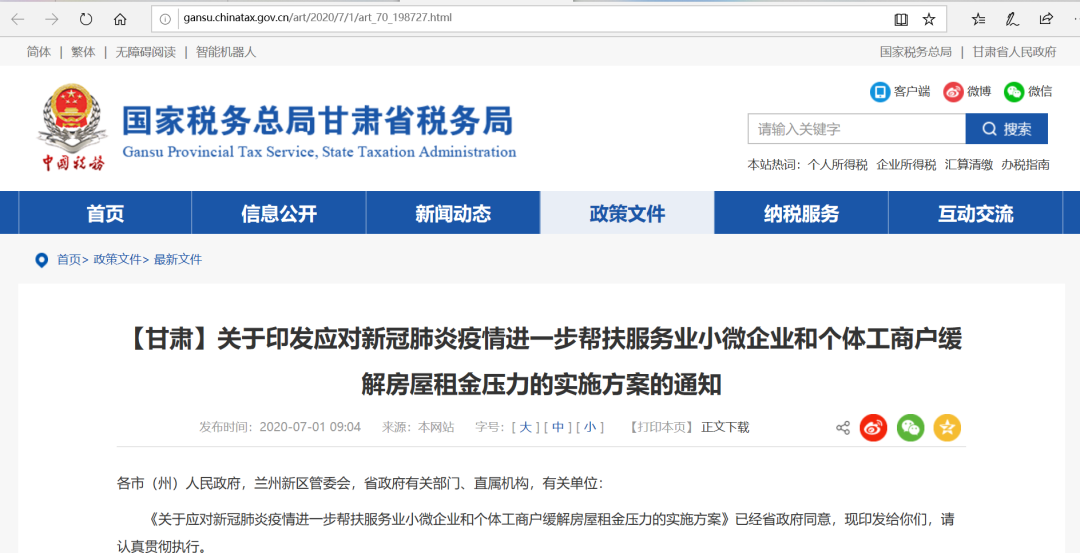Click hot word 办税指南

click(1026, 165)
